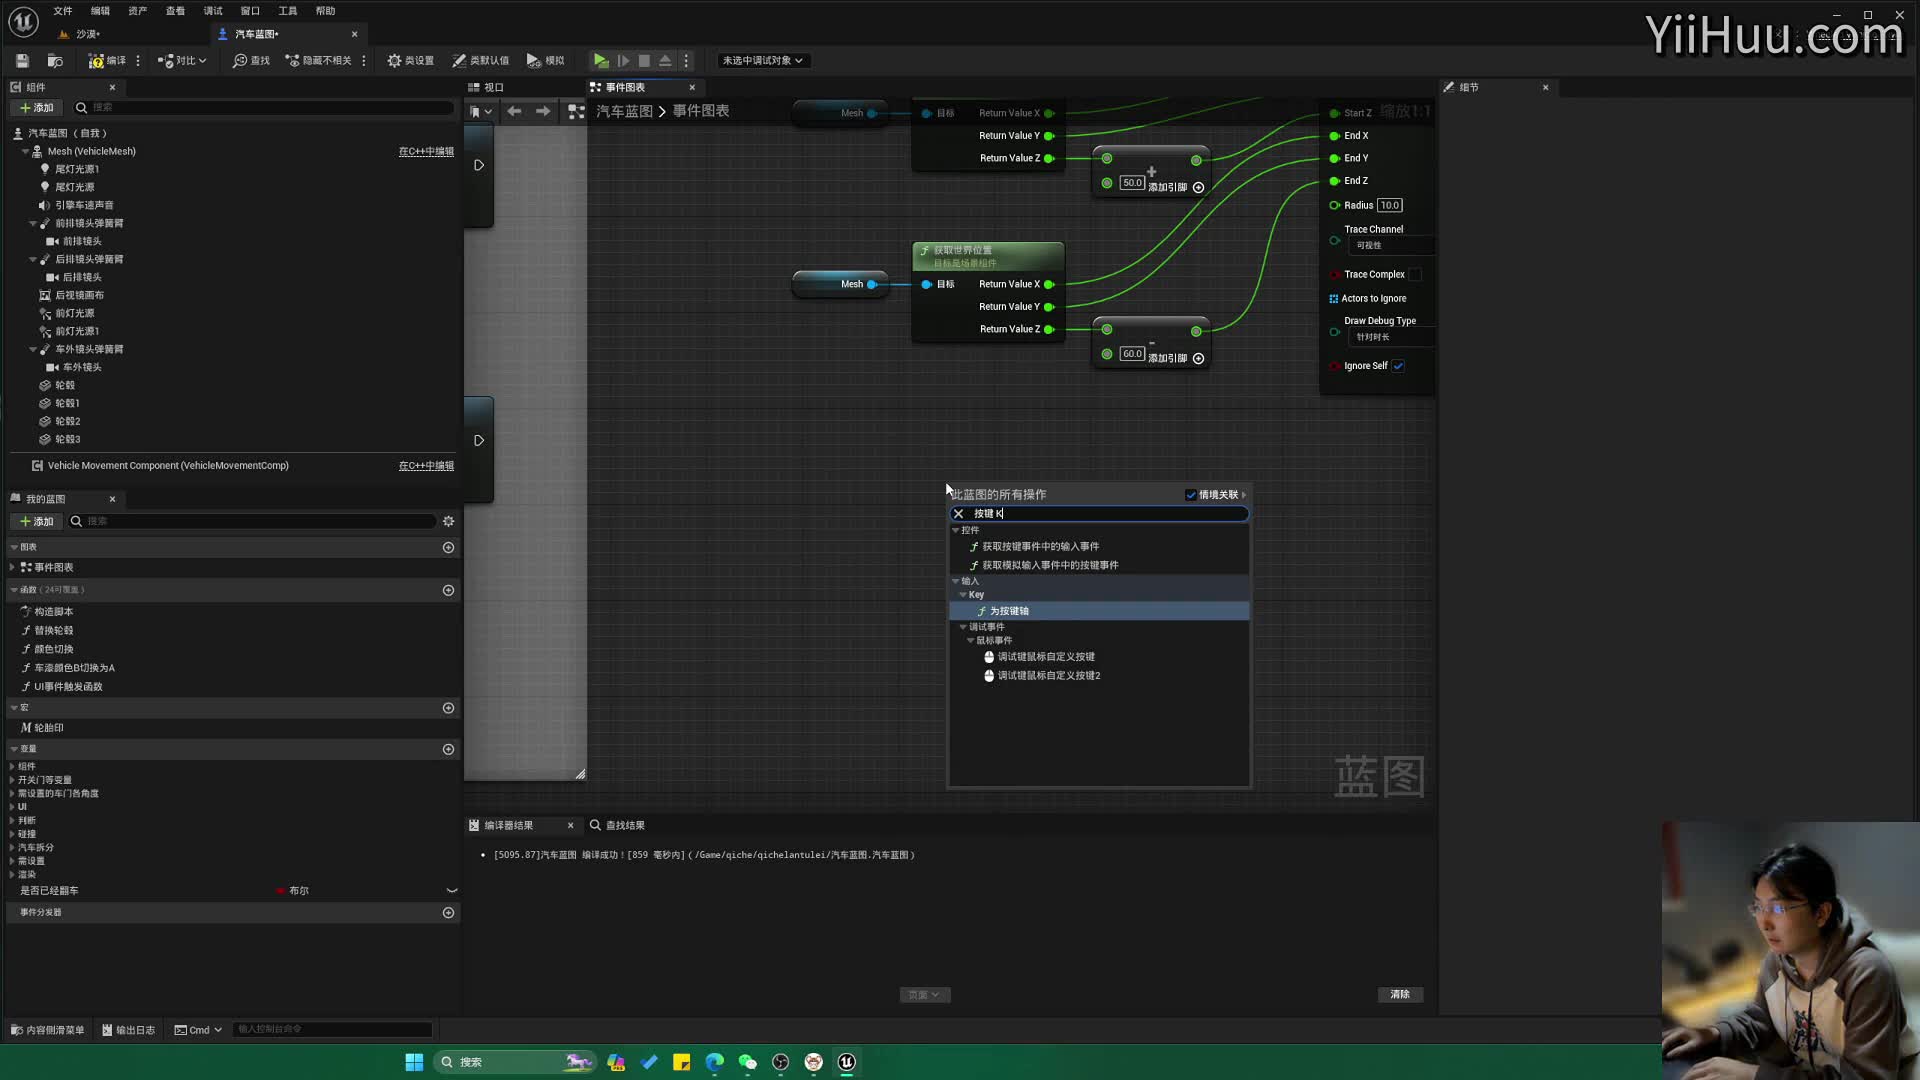Click the Stop playback button
The image size is (1920, 1080).
click(x=644, y=61)
